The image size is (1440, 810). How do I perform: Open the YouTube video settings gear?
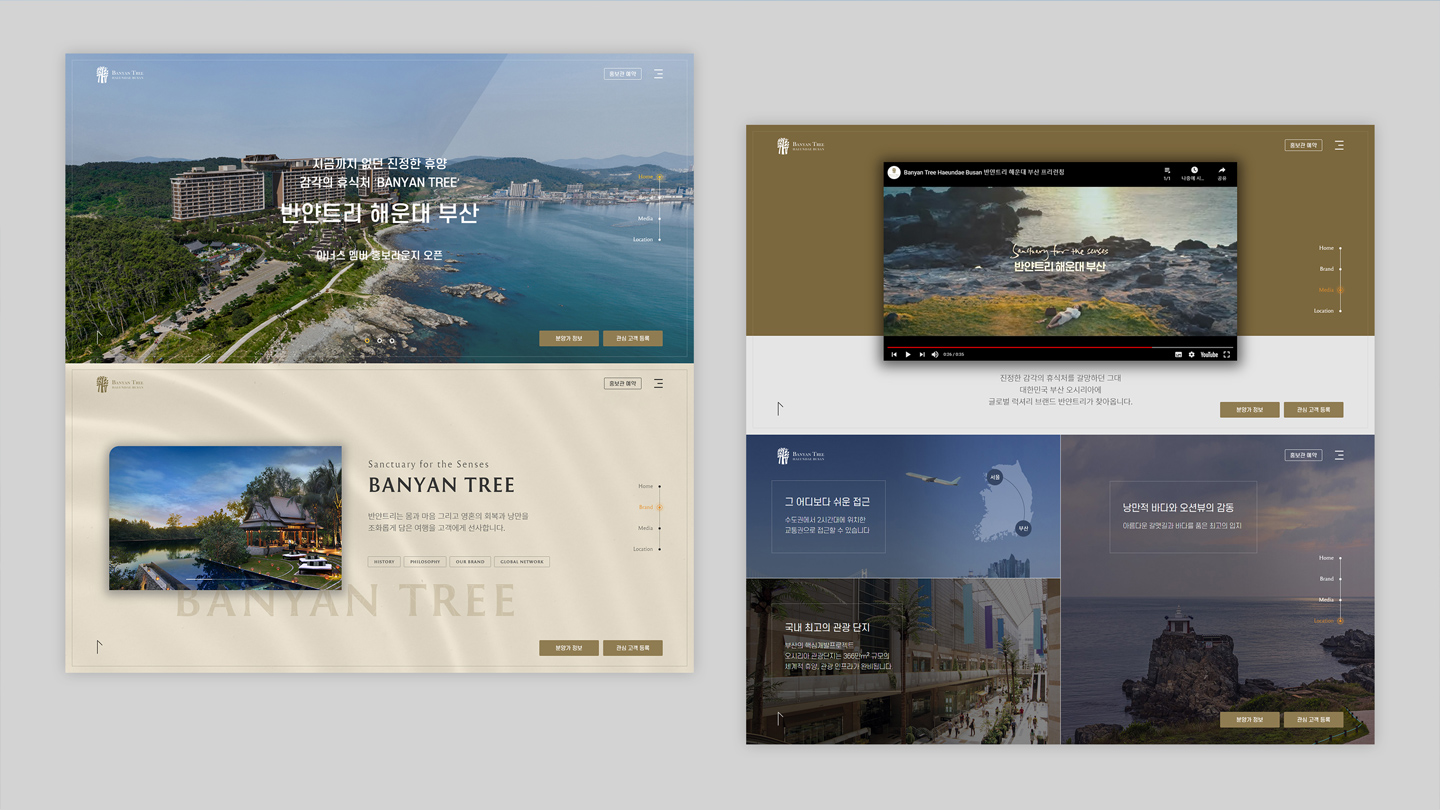tap(1191, 354)
